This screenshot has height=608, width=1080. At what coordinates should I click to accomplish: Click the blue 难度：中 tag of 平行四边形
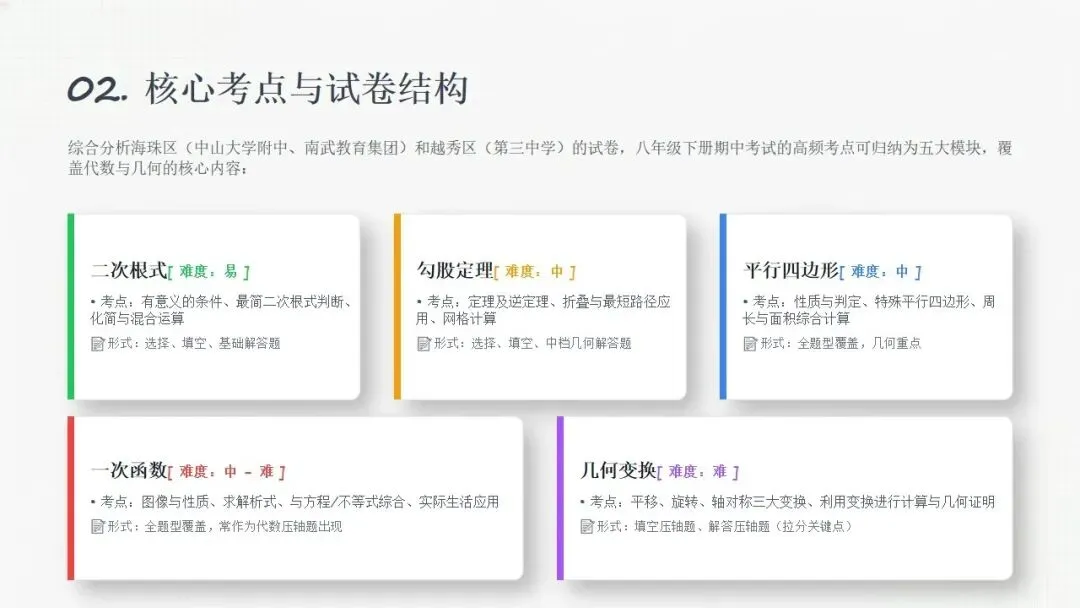point(881,272)
